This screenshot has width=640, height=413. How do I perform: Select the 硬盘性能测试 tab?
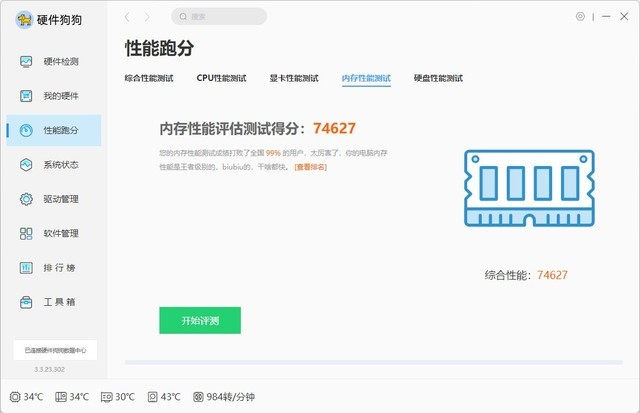pyautogui.click(x=438, y=78)
